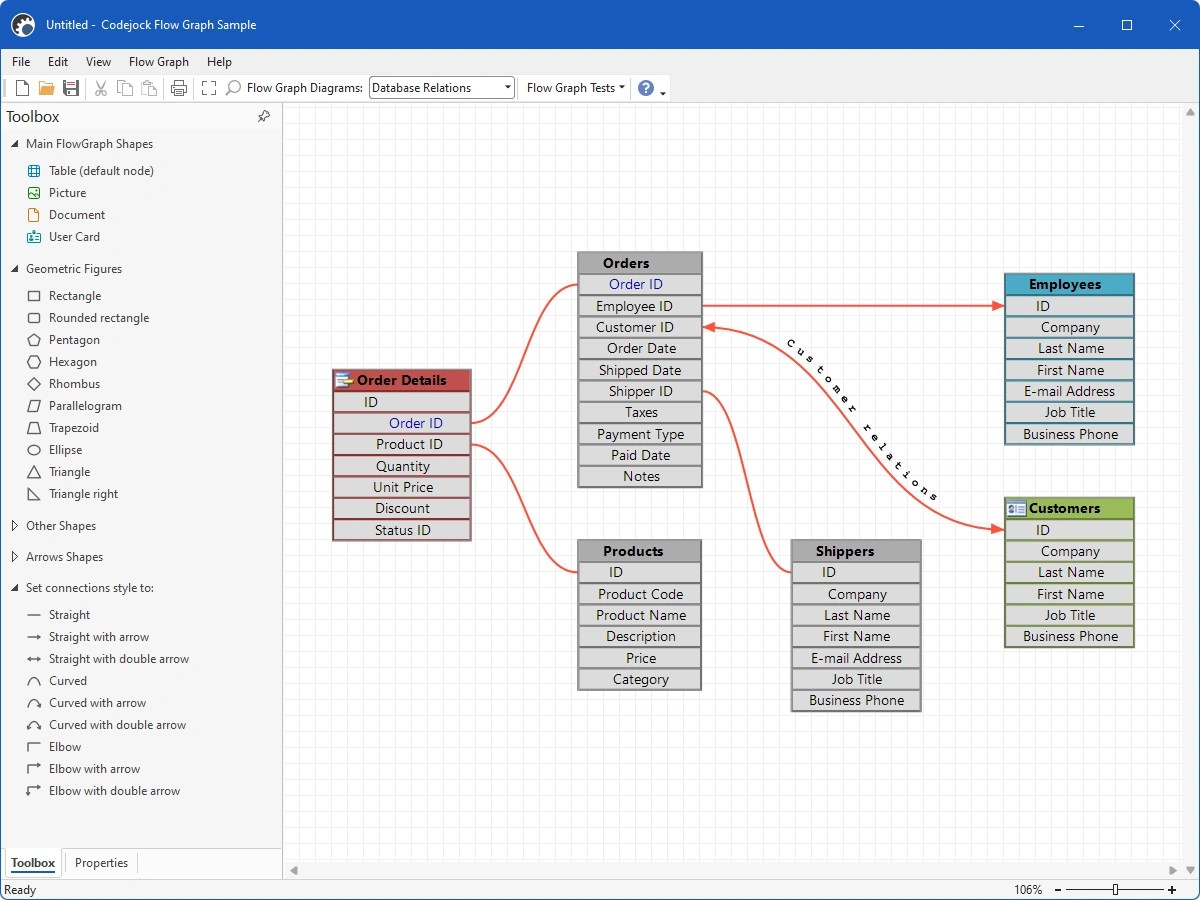The height and width of the screenshot is (900, 1200).
Task: Click the Payment Type row in Orders
Action: tap(640, 434)
